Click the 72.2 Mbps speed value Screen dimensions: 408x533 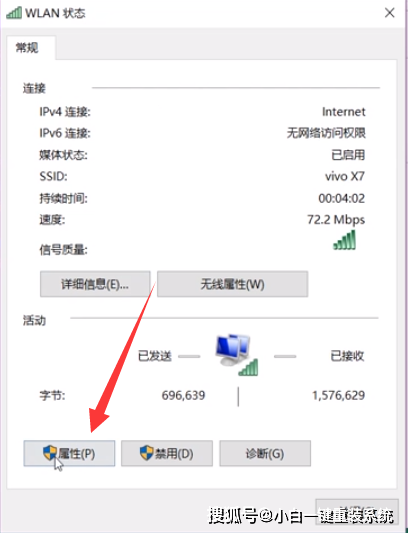[336, 220]
